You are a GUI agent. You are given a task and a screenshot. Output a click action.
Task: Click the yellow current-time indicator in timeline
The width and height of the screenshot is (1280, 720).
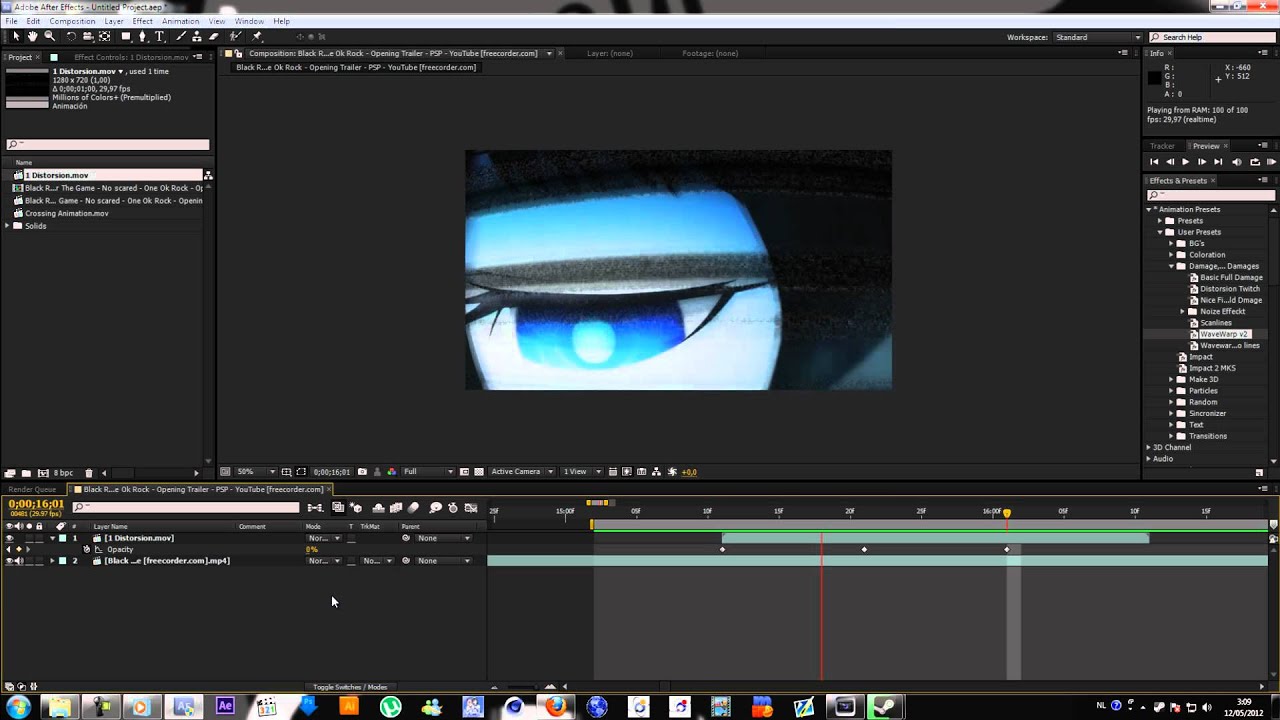1007,512
